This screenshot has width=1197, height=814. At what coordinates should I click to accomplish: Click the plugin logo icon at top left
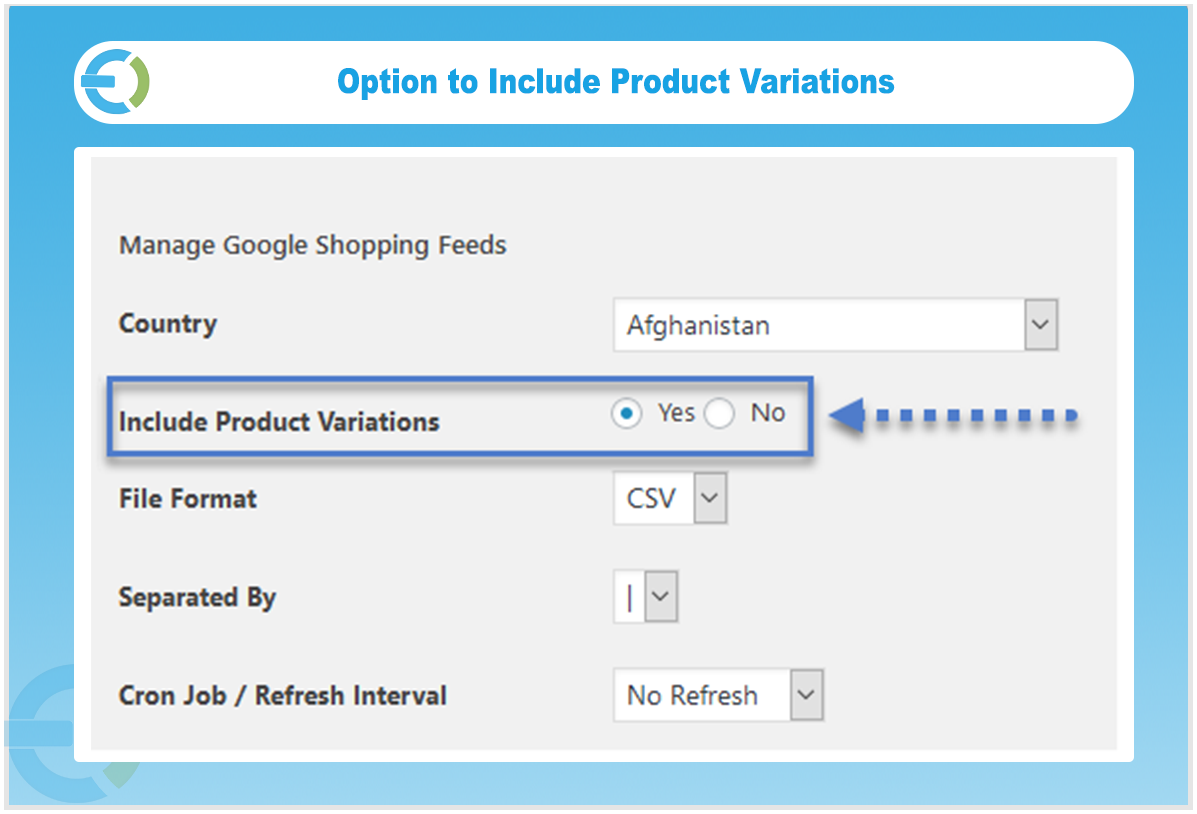[112, 82]
